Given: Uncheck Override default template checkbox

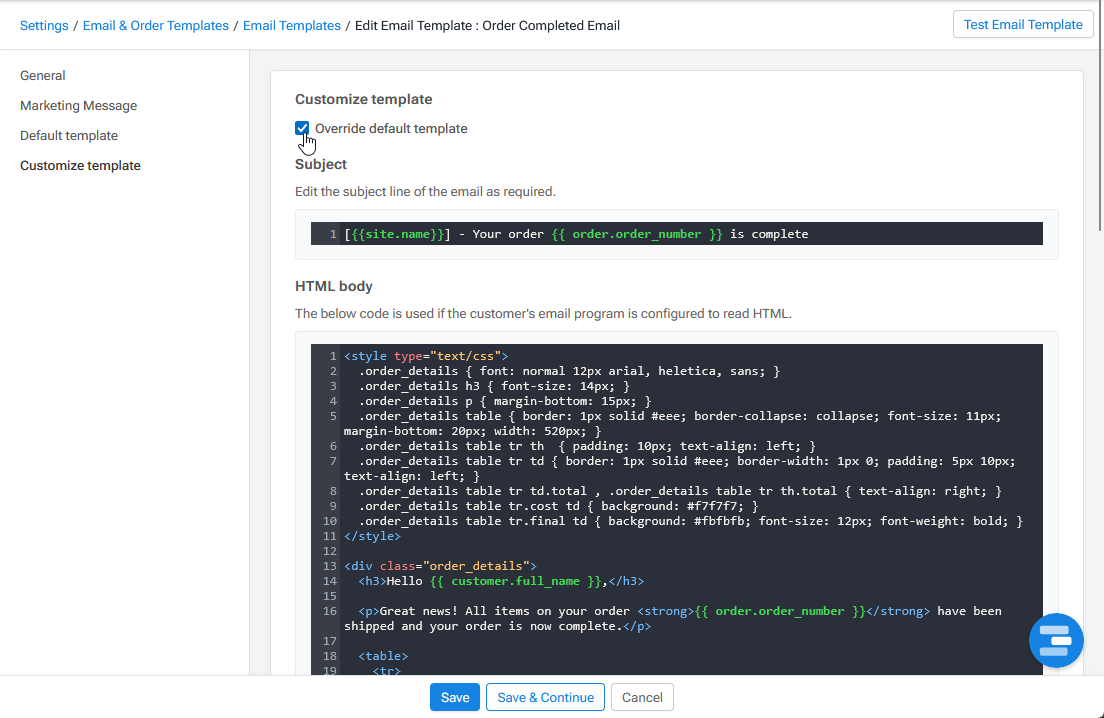Looking at the screenshot, I should pos(302,128).
